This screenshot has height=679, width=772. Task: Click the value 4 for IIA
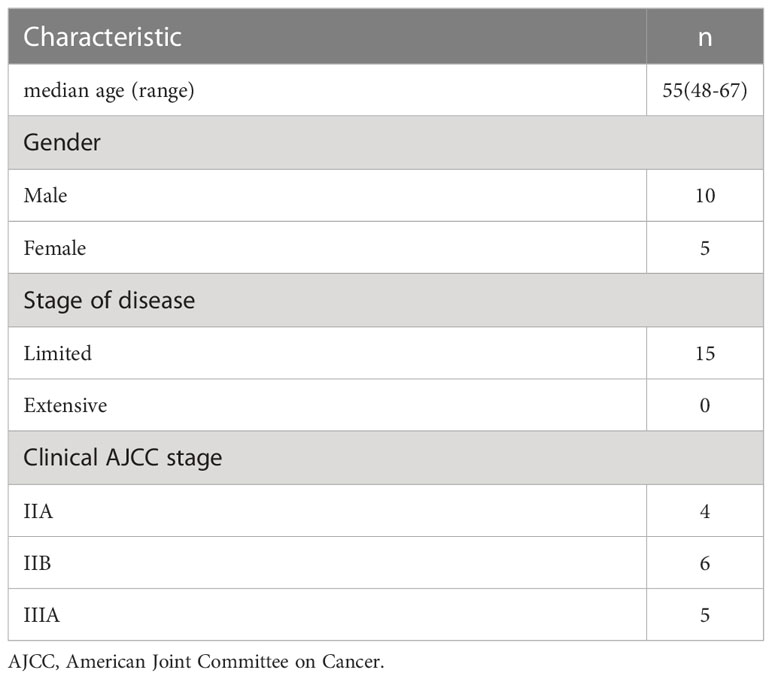tap(705, 511)
